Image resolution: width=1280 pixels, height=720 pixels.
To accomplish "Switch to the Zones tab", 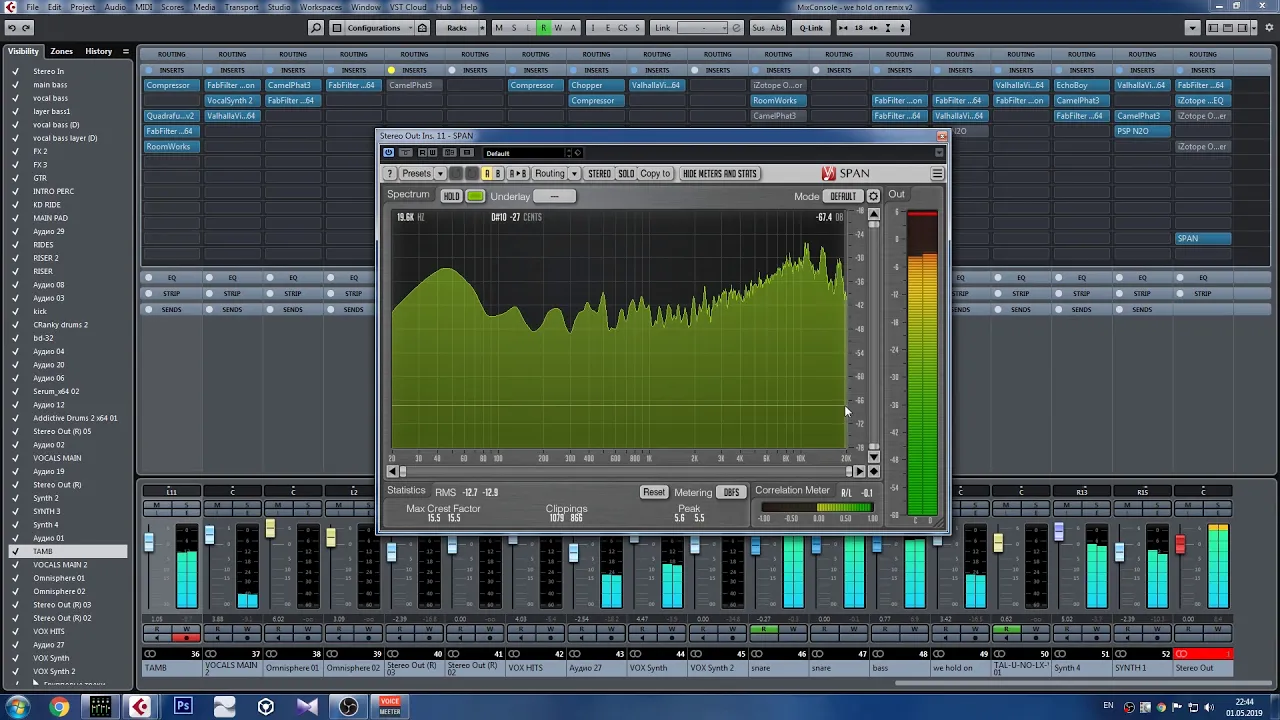I will pos(62,51).
